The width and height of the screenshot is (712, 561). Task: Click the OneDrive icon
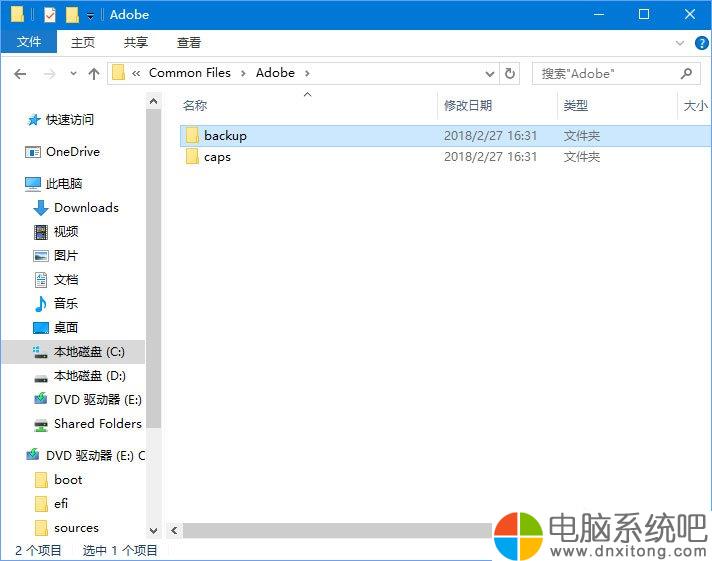click(33, 152)
